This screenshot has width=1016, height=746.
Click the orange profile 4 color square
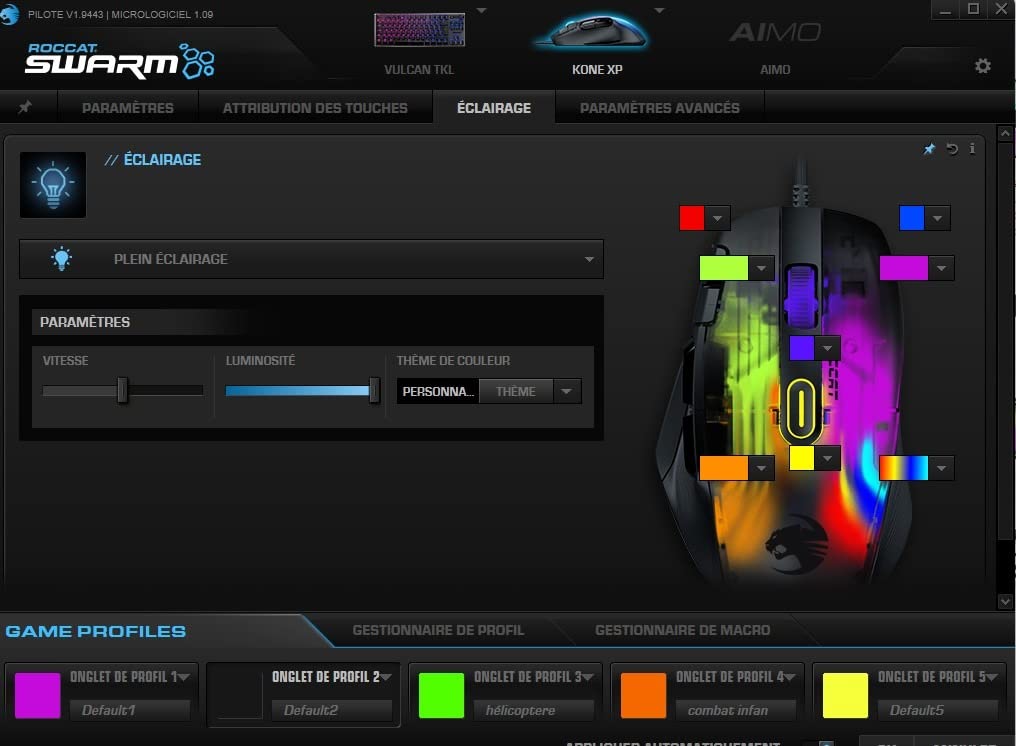tap(643, 695)
